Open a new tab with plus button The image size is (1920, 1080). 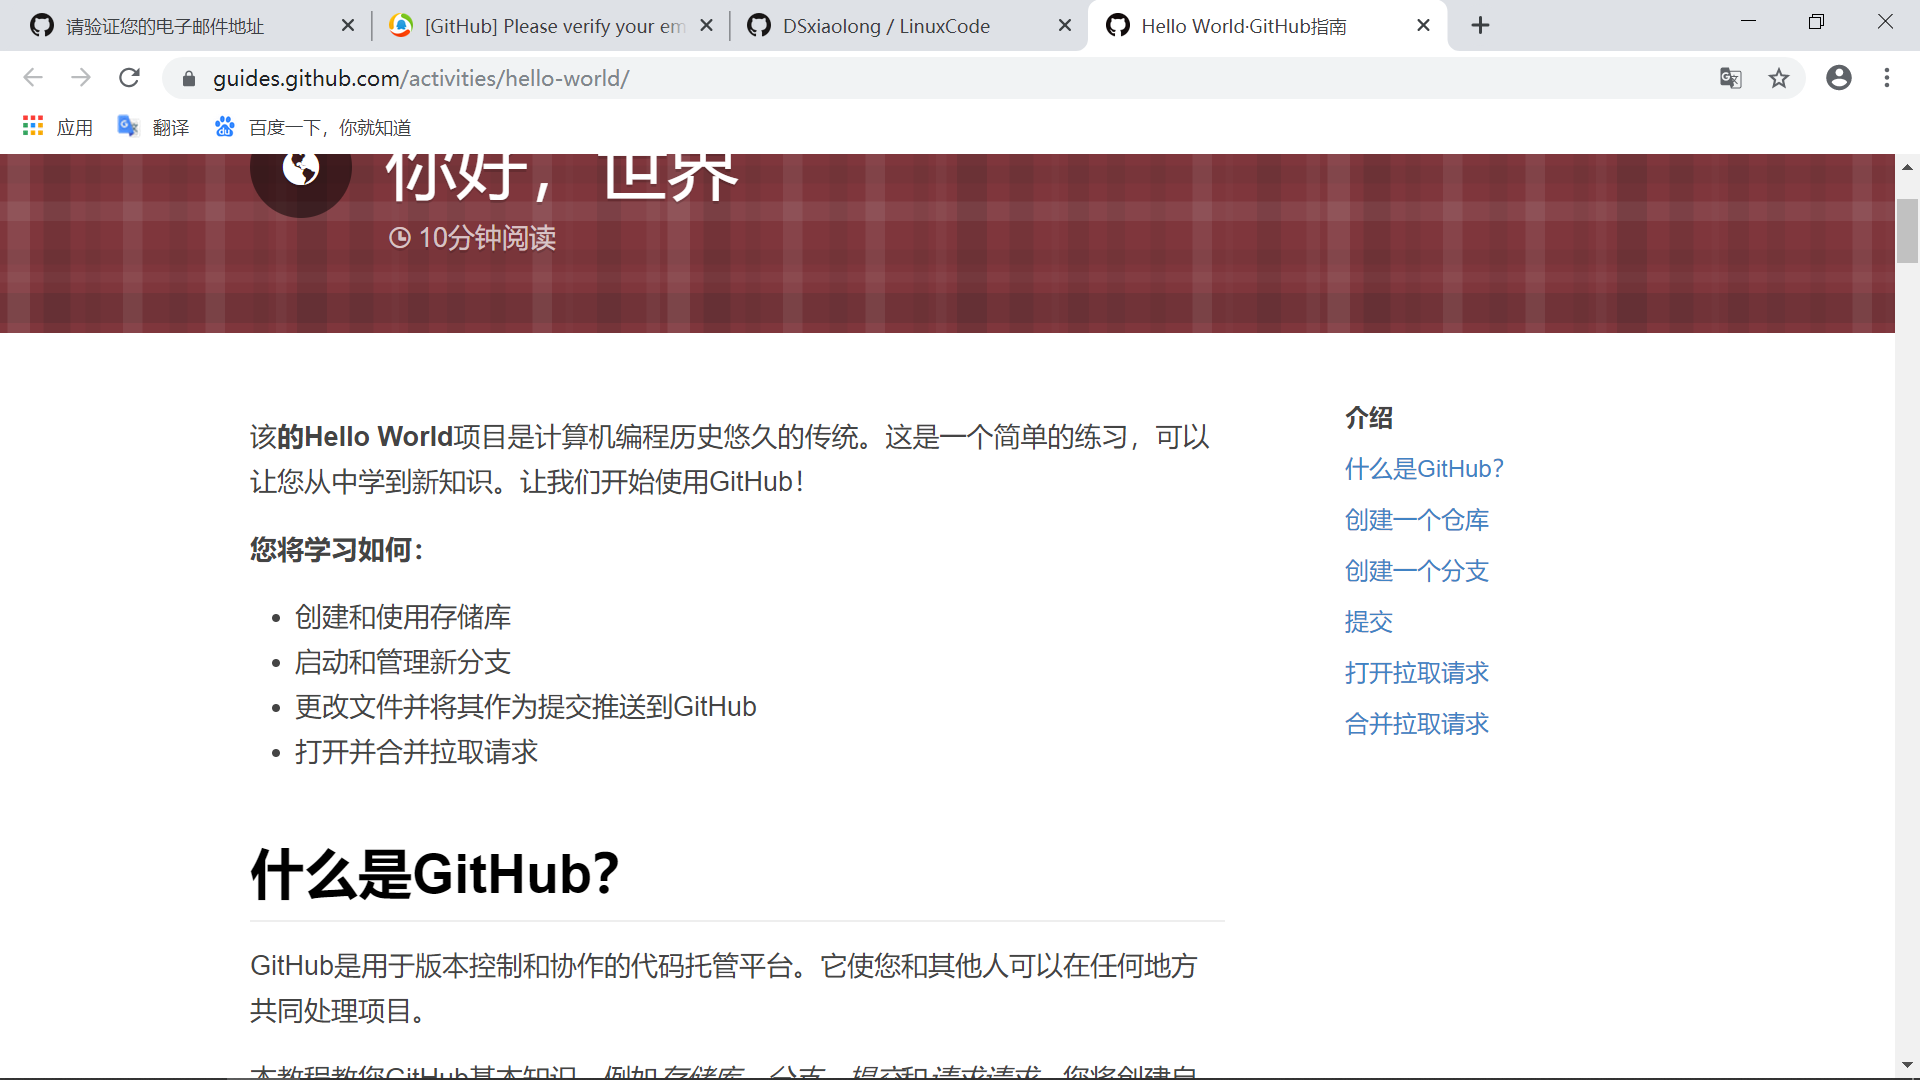(1480, 26)
